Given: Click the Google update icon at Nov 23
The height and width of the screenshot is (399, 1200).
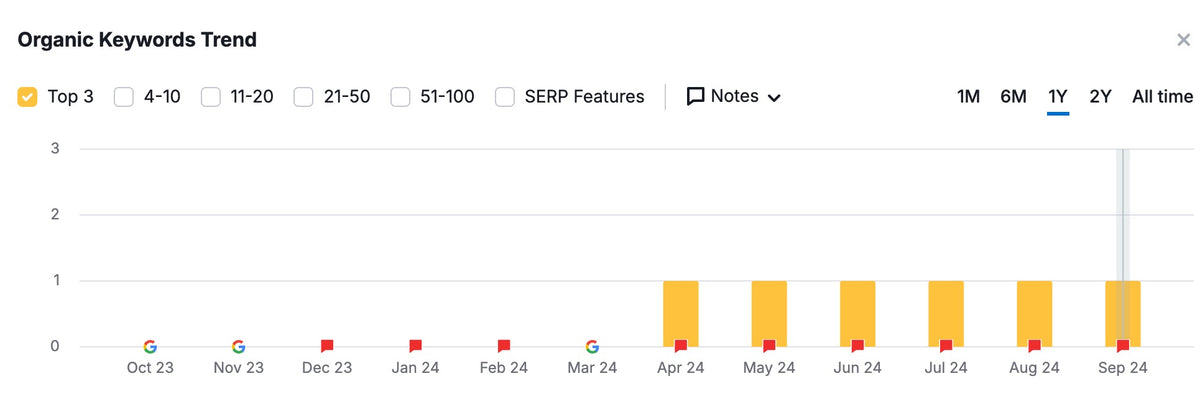Looking at the screenshot, I should [x=238, y=347].
